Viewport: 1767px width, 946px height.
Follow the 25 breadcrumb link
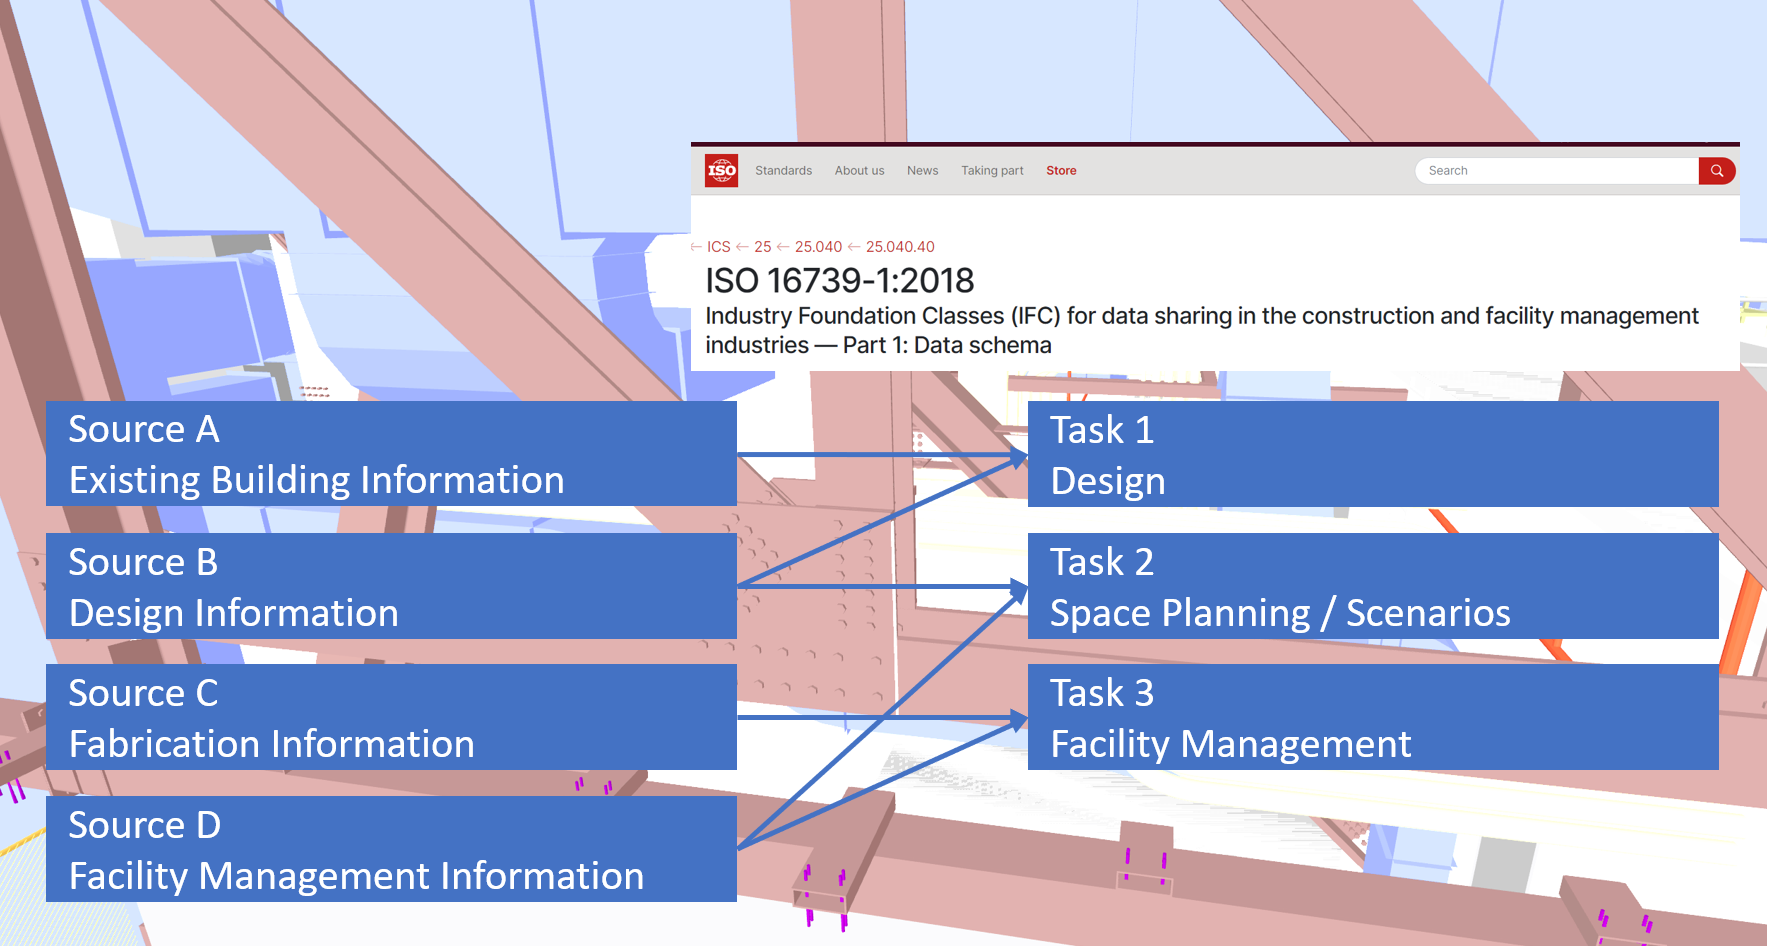pyautogui.click(x=763, y=247)
